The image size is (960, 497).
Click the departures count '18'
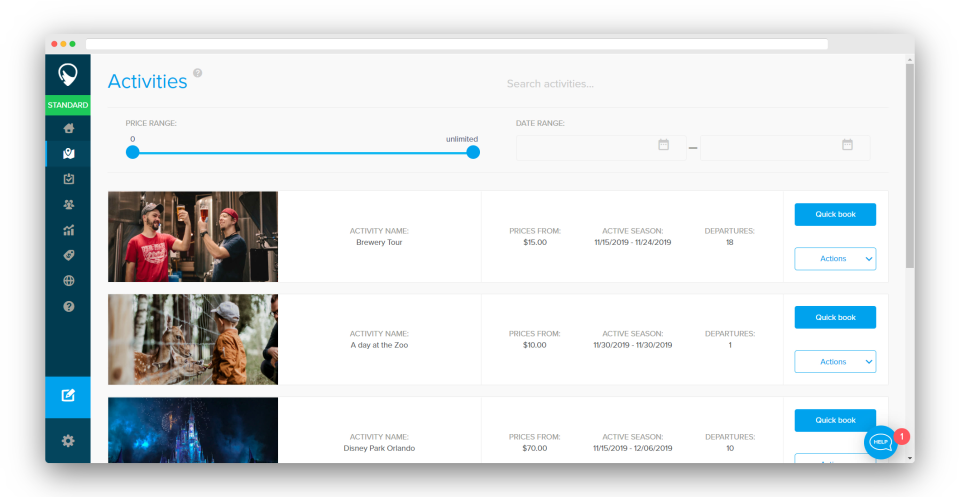coord(729,242)
